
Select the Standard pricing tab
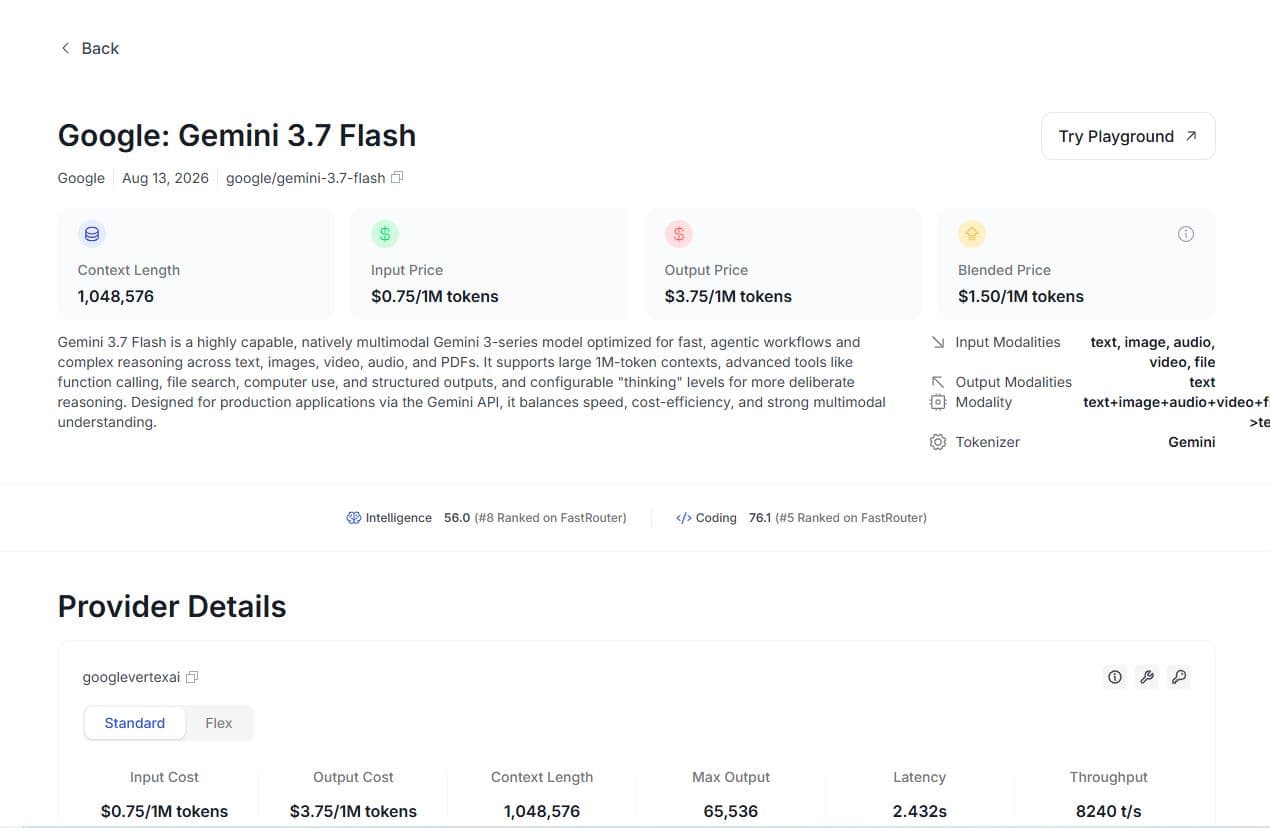tap(135, 723)
